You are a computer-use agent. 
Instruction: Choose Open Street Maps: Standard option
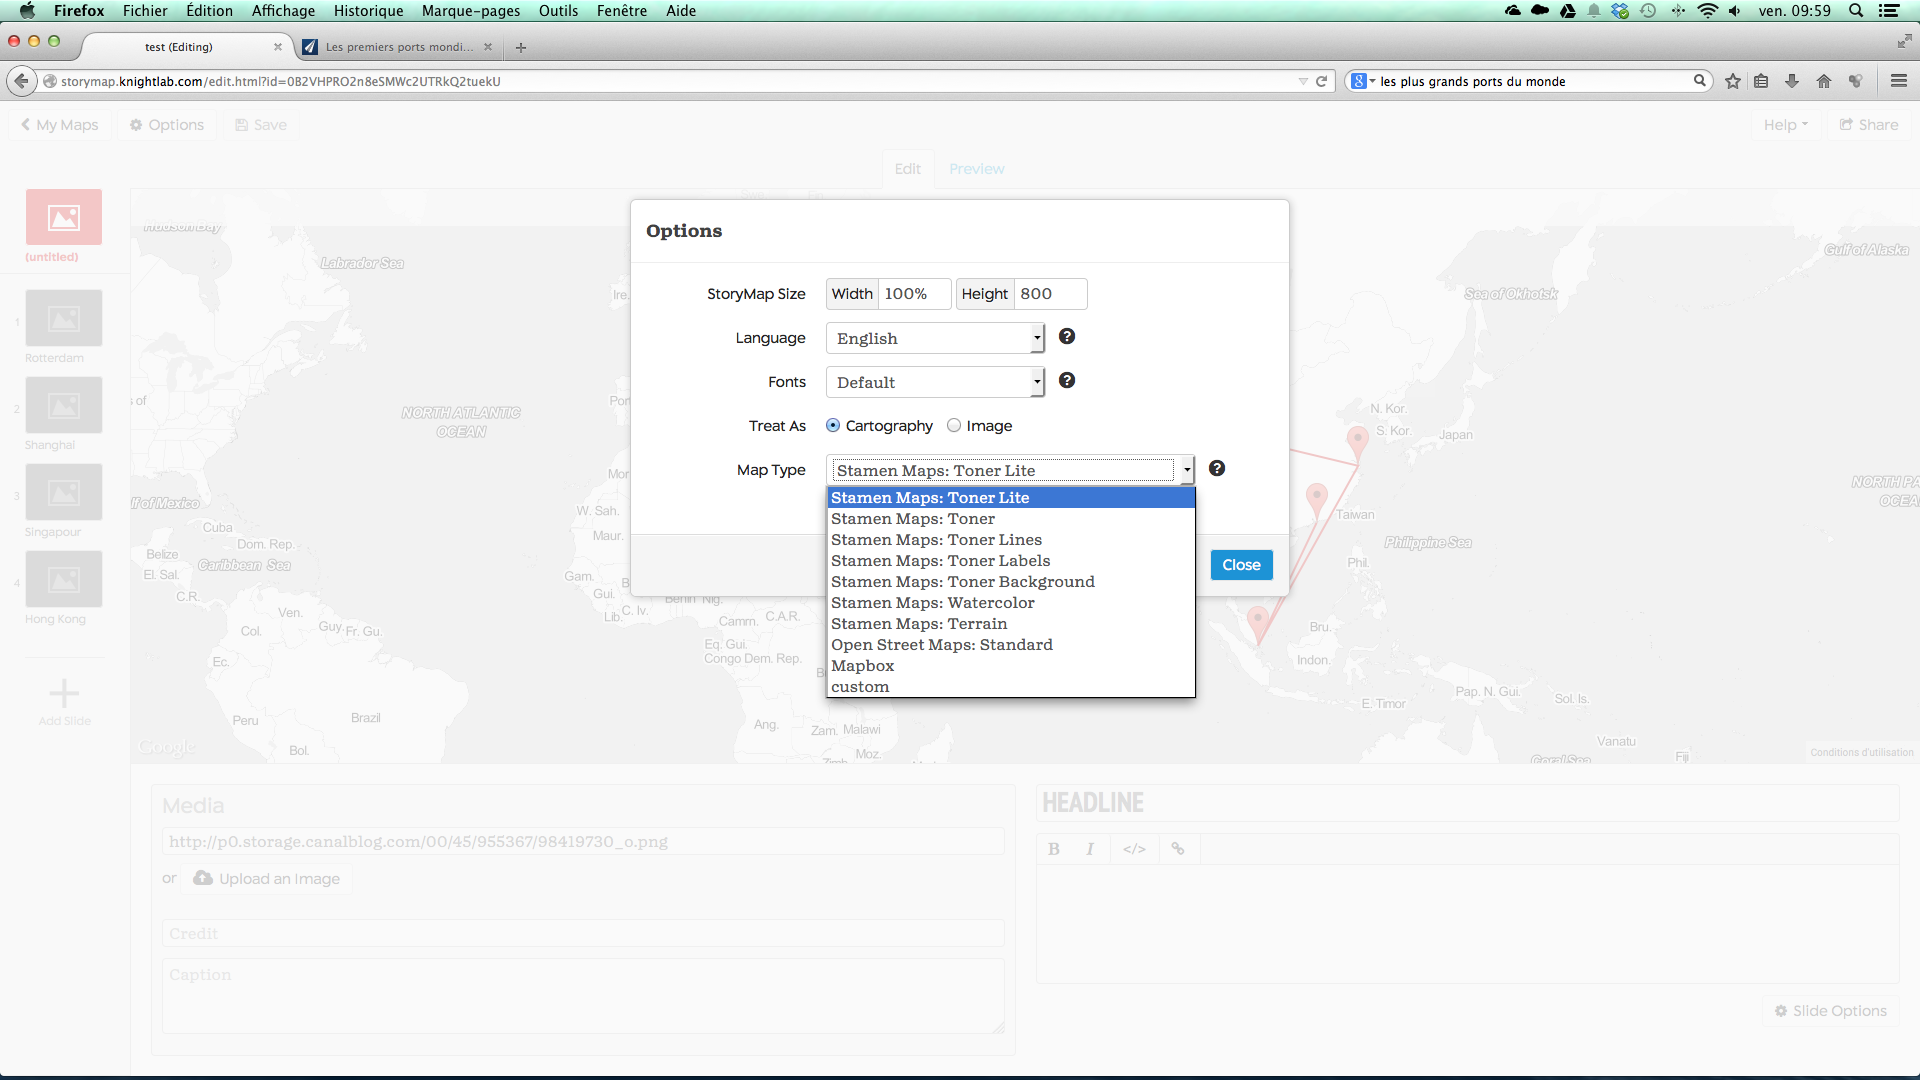tap(941, 645)
